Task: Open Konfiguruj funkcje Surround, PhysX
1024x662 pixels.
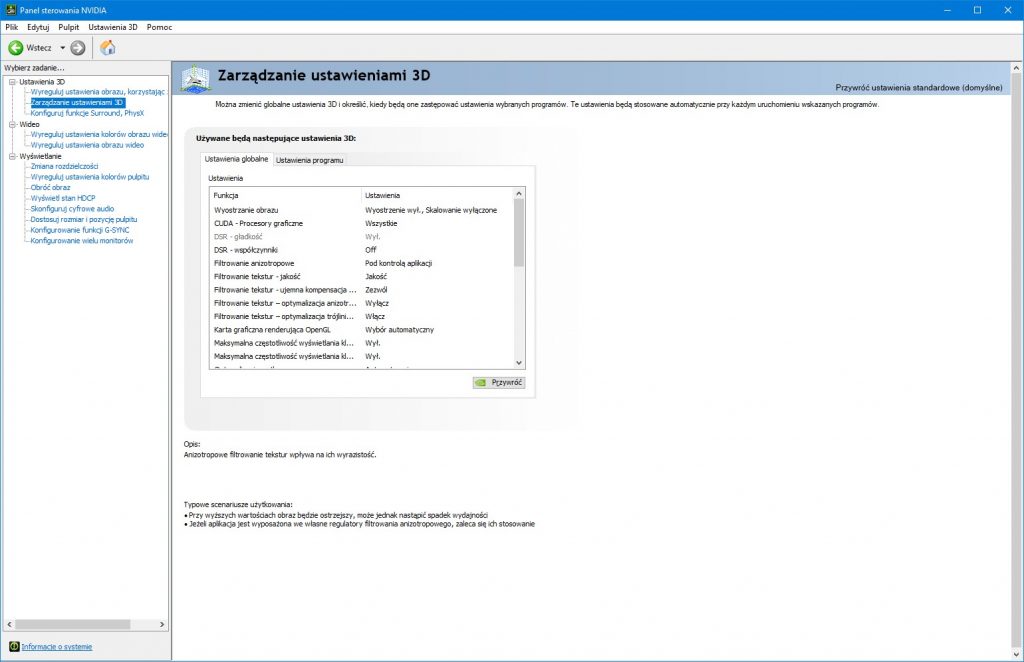Action: point(87,113)
